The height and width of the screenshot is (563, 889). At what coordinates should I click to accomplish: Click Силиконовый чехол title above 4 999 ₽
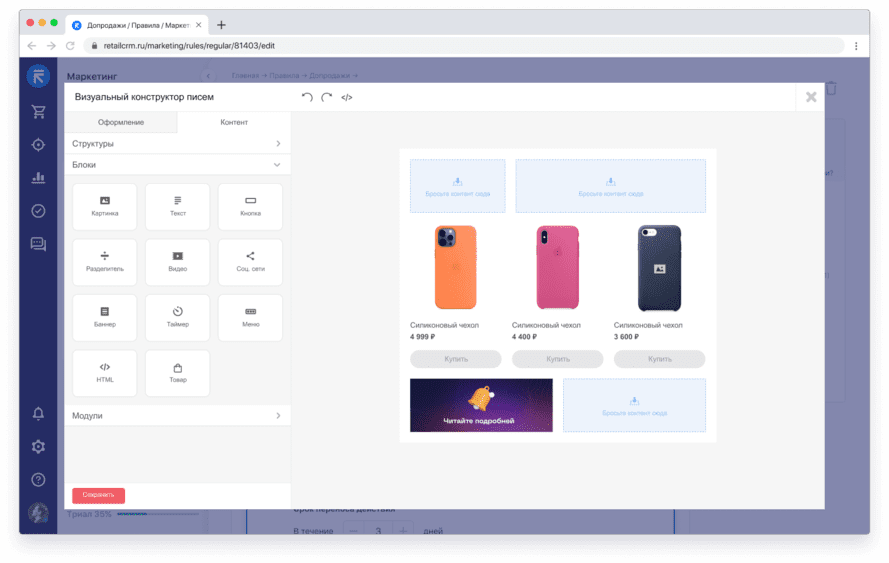(444, 325)
